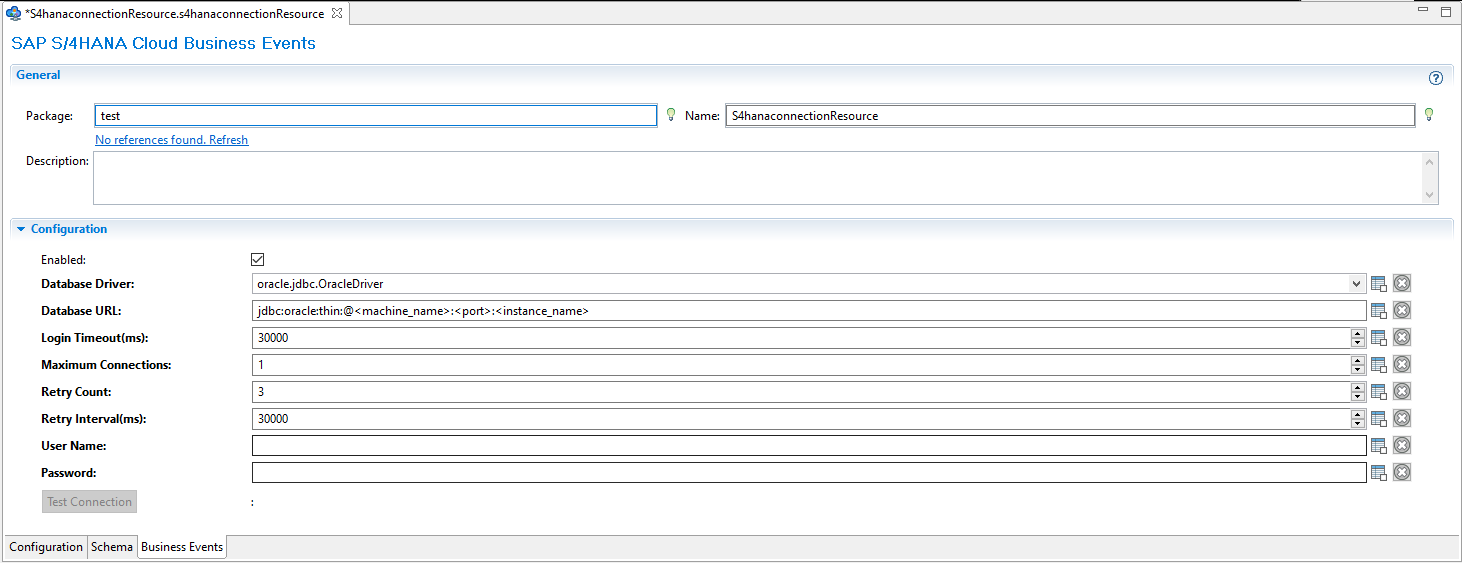Click module property icon for Login Timeout
This screenshot has width=1462, height=563.
pos(1379,338)
